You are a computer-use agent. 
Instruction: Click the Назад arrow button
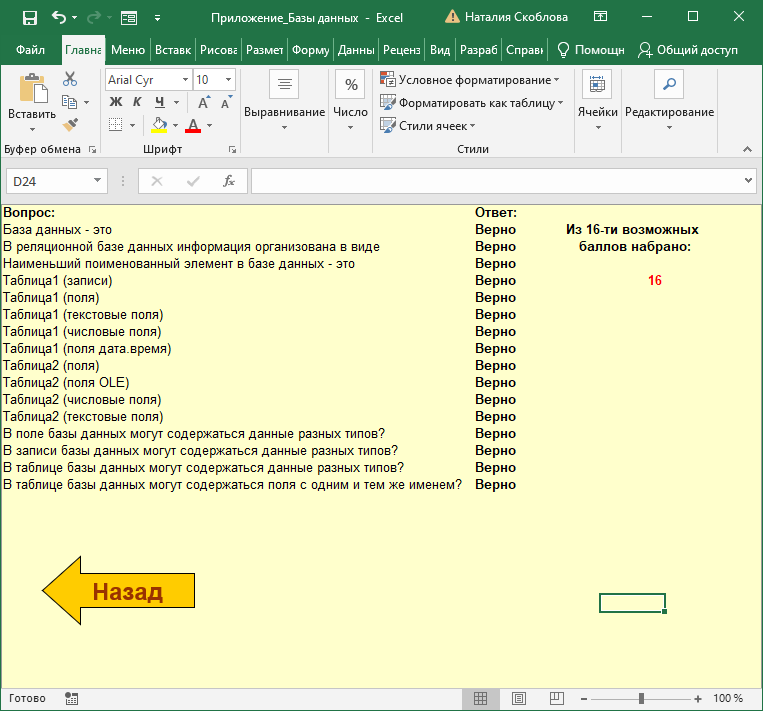(x=118, y=592)
